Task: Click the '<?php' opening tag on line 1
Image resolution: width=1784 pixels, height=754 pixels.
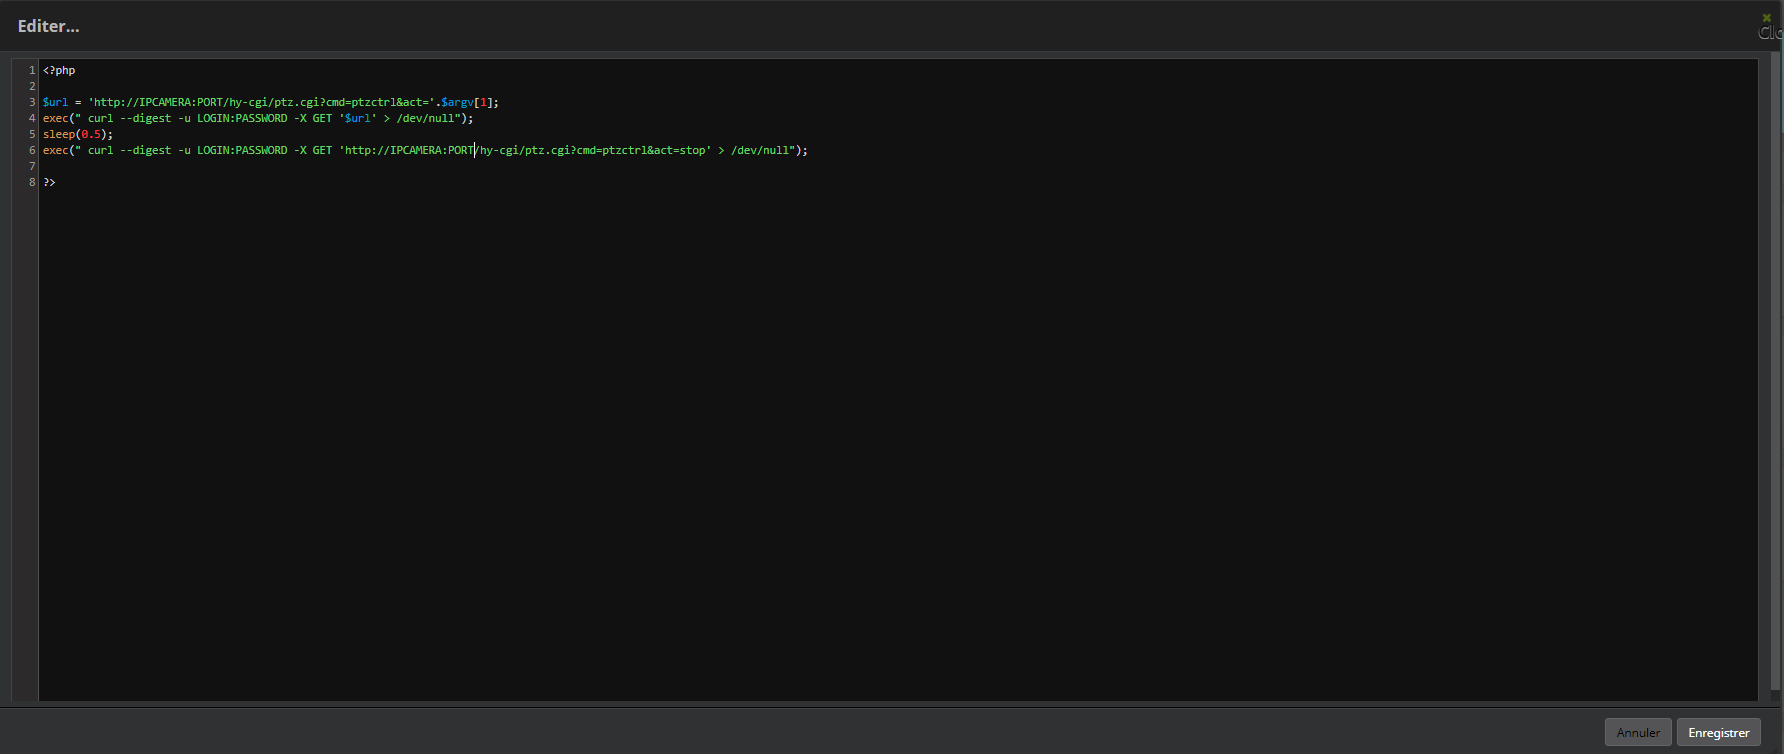Action: pos(59,70)
